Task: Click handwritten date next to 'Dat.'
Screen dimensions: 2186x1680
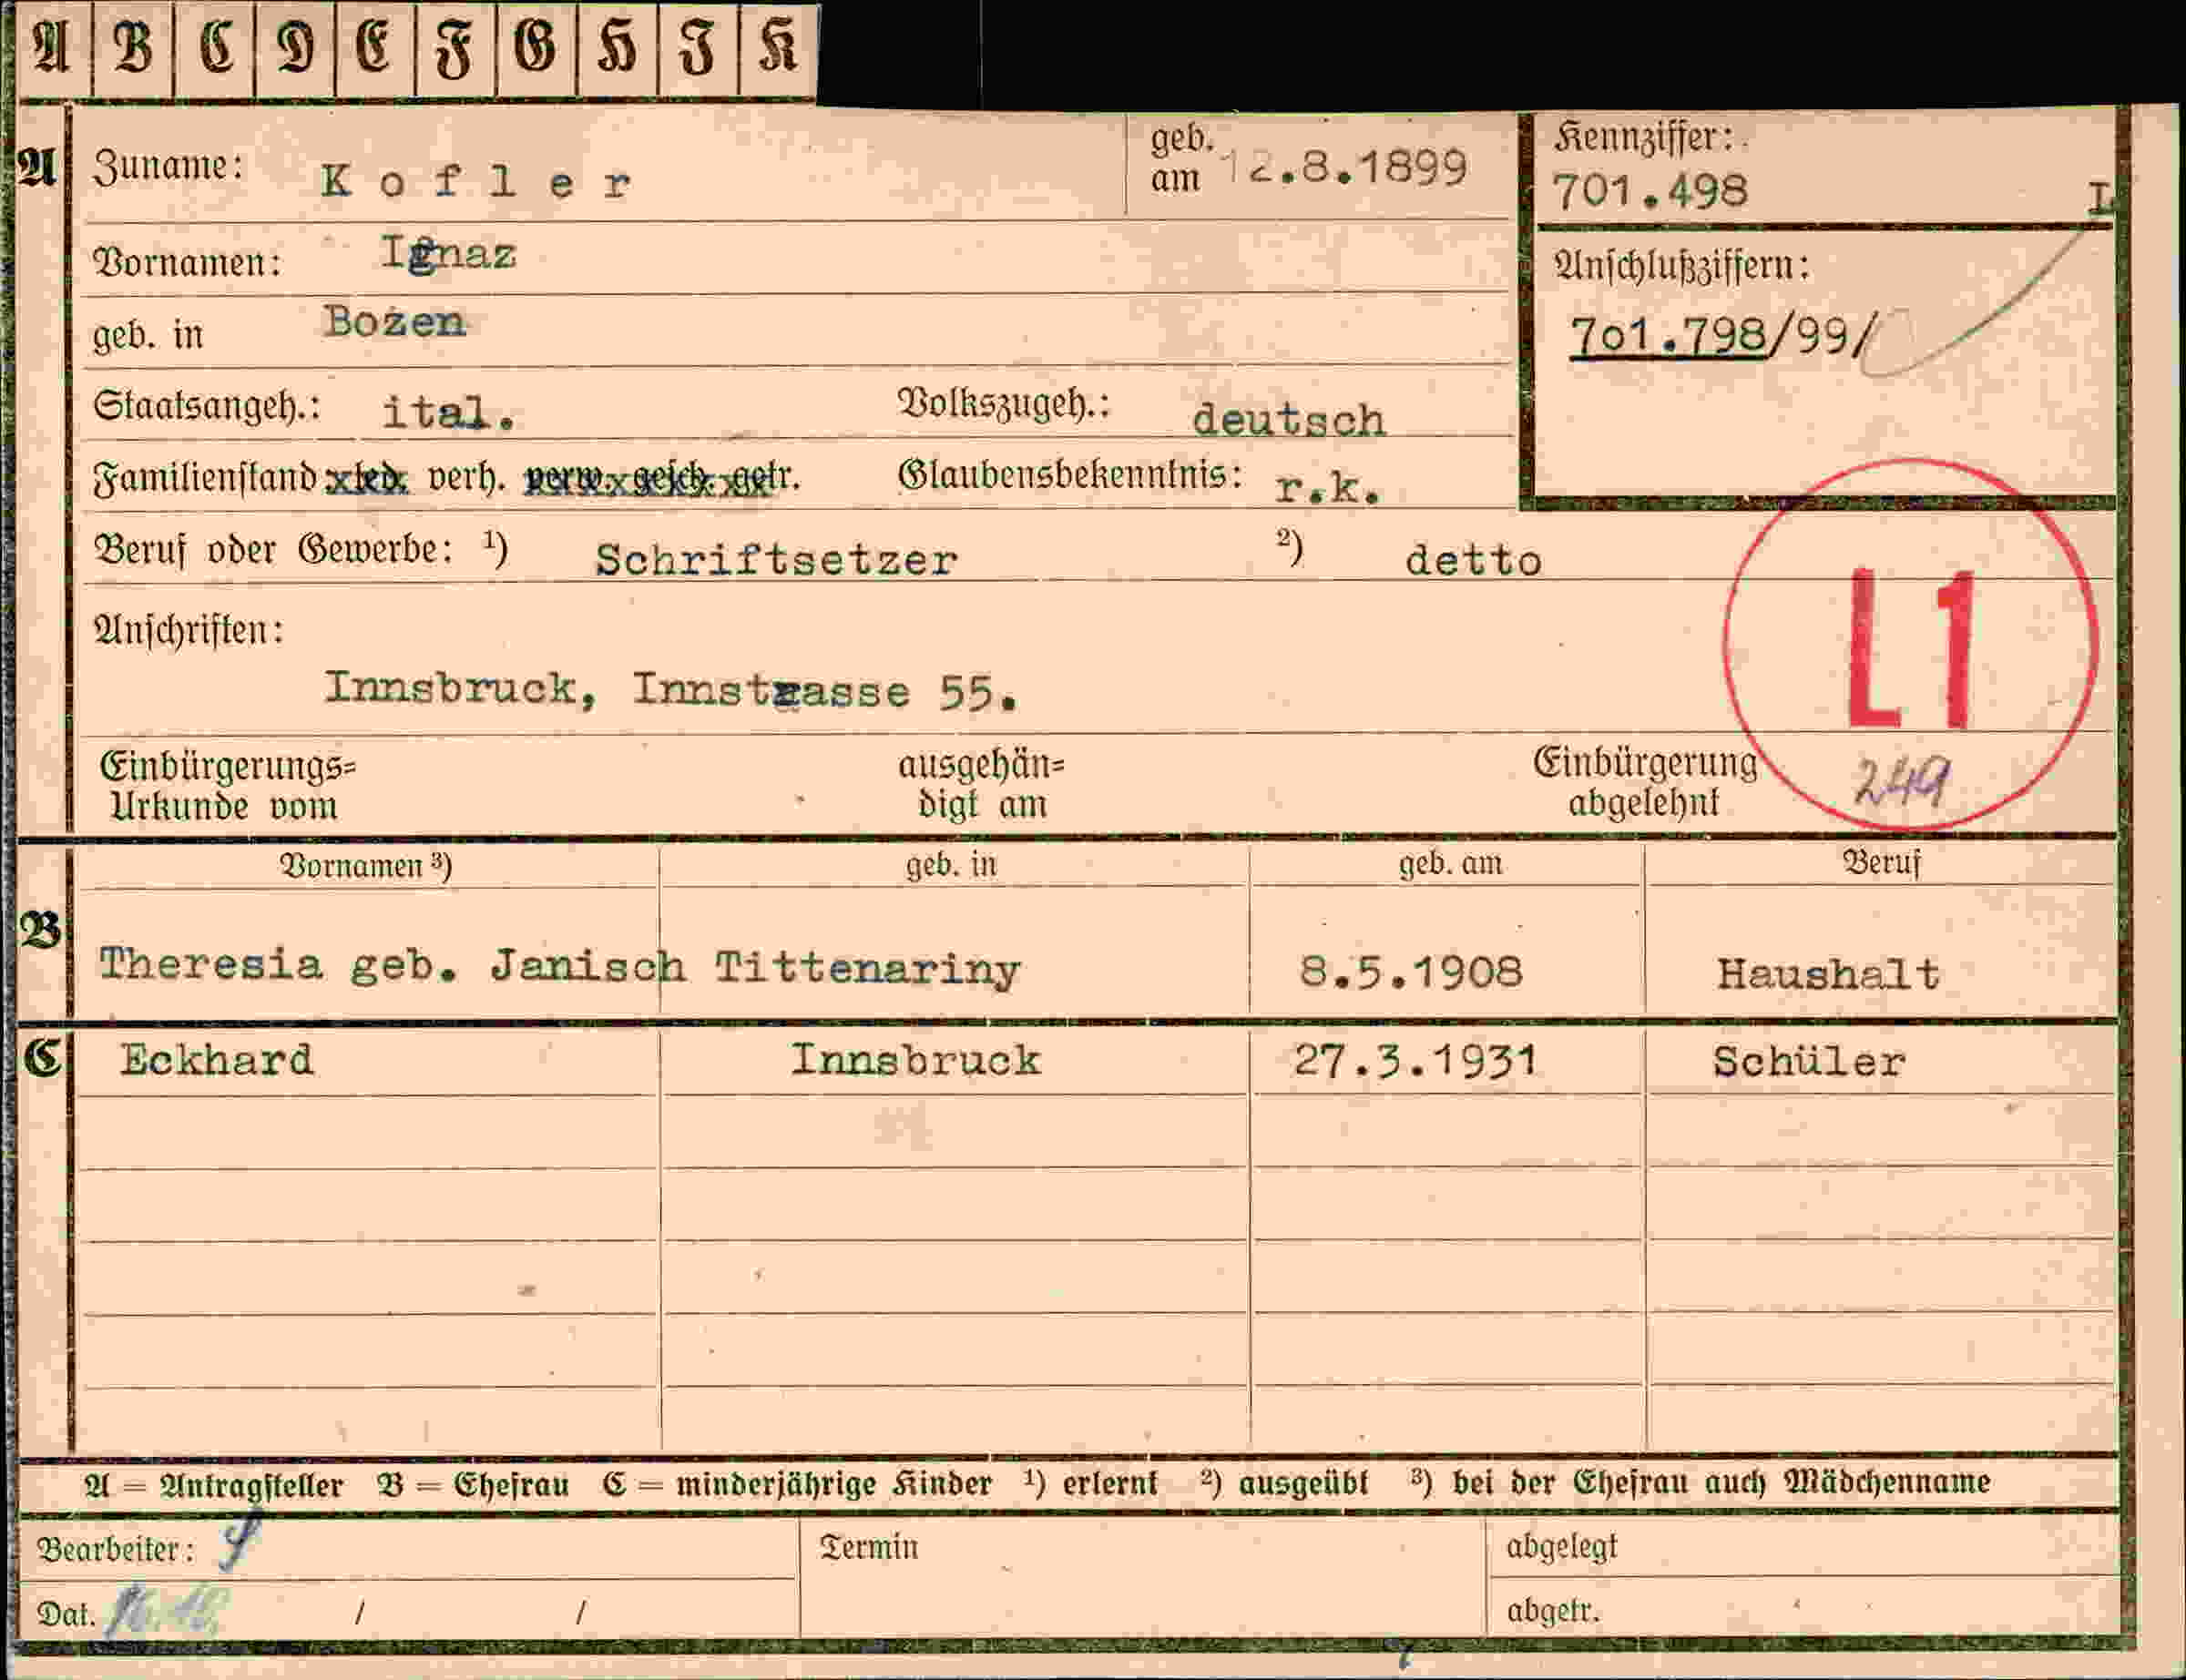Action: click(x=166, y=1612)
